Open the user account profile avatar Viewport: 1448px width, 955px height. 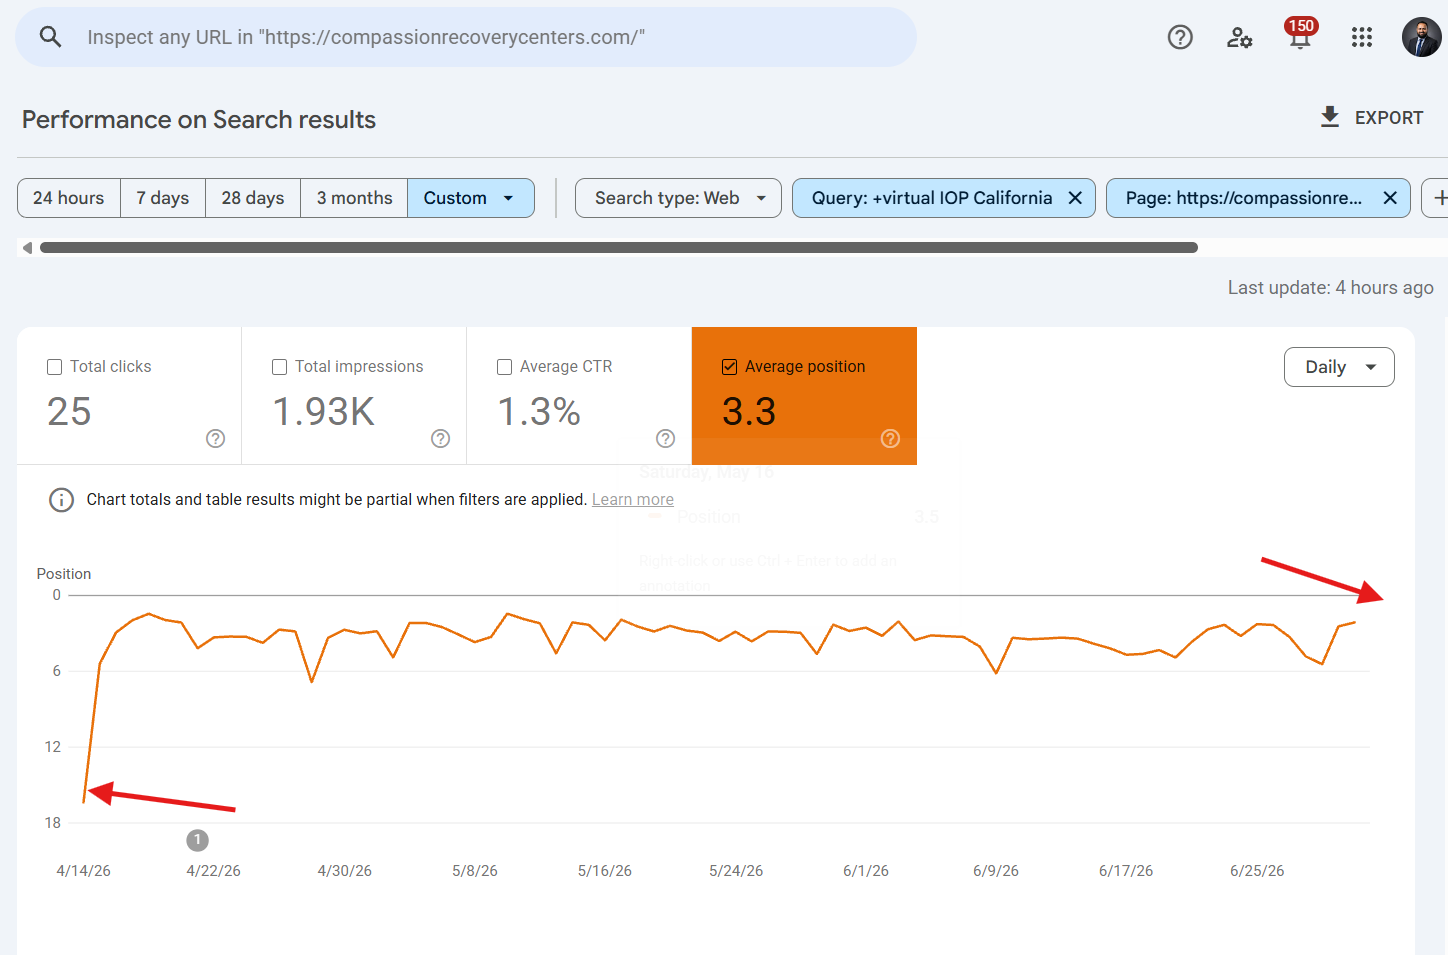pos(1421,37)
